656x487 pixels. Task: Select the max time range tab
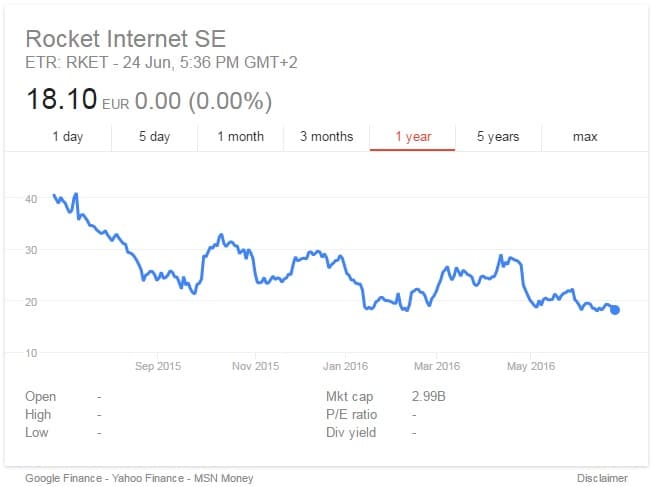pyautogui.click(x=585, y=137)
